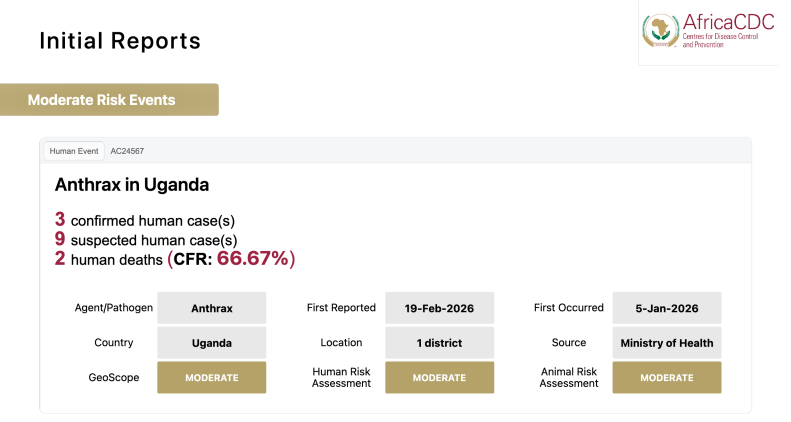Click the GeoScope MODERATE badge
Image resolution: width=791 pixels, height=422 pixels.
coord(211,378)
